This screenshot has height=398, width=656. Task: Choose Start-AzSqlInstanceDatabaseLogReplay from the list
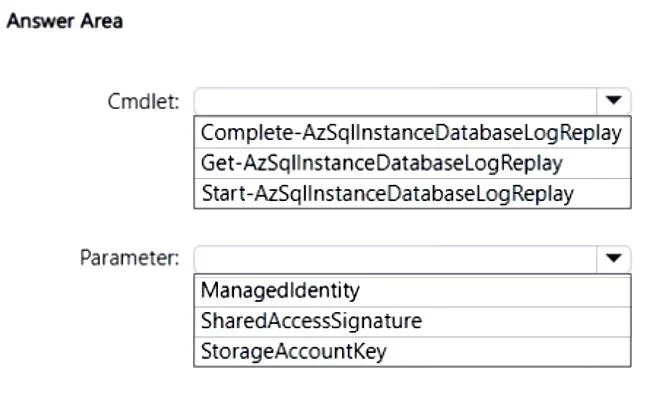[413, 193]
